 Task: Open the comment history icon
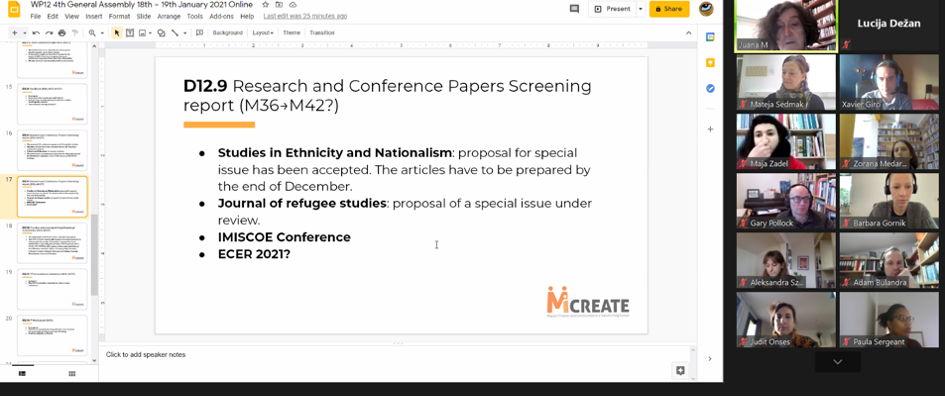574,9
